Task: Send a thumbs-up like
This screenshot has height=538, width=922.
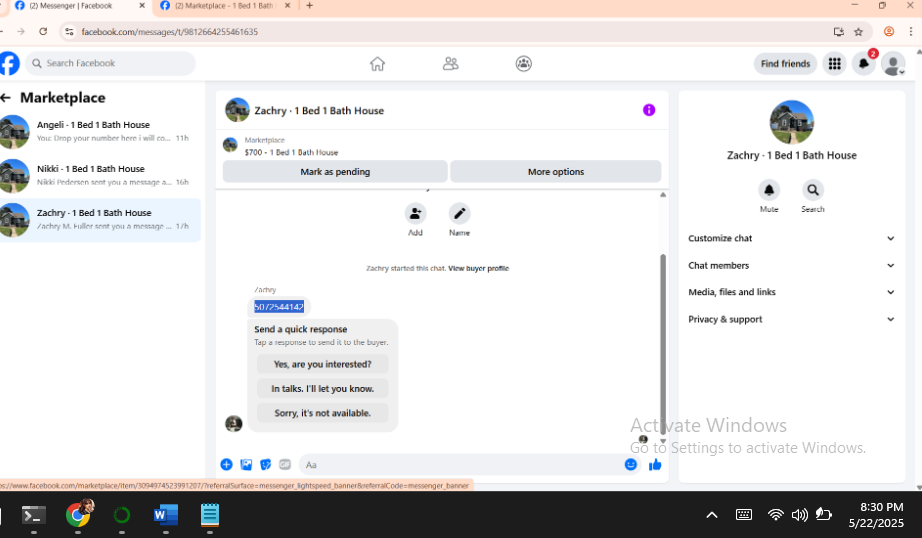Action: (654, 465)
